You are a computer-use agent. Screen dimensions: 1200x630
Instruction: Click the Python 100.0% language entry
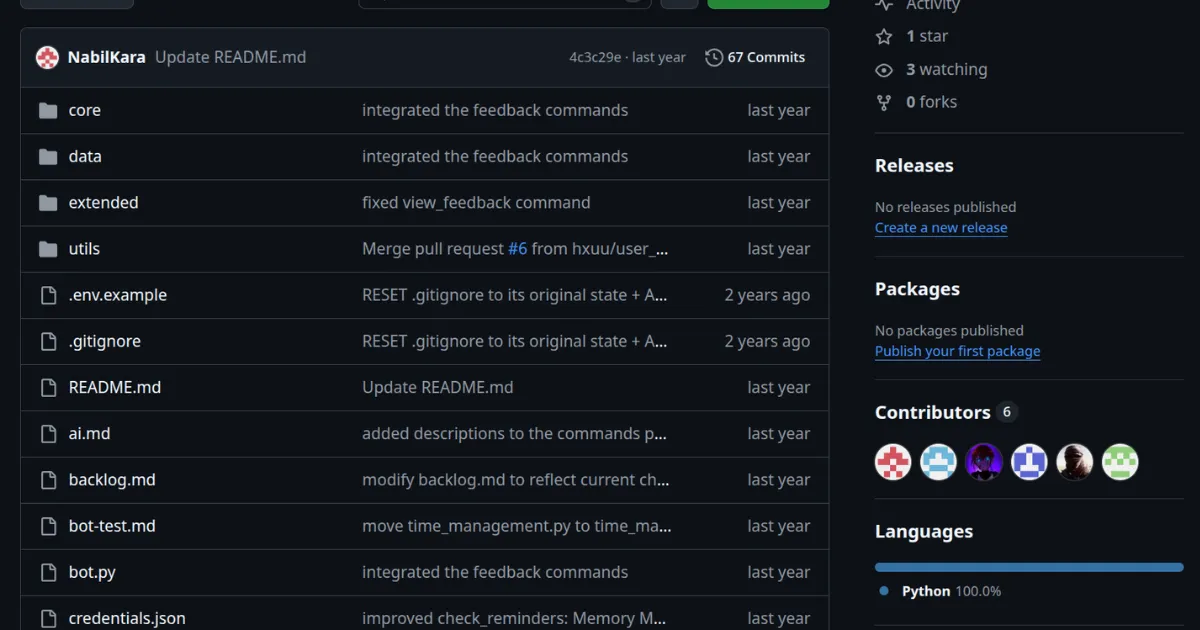951,591
